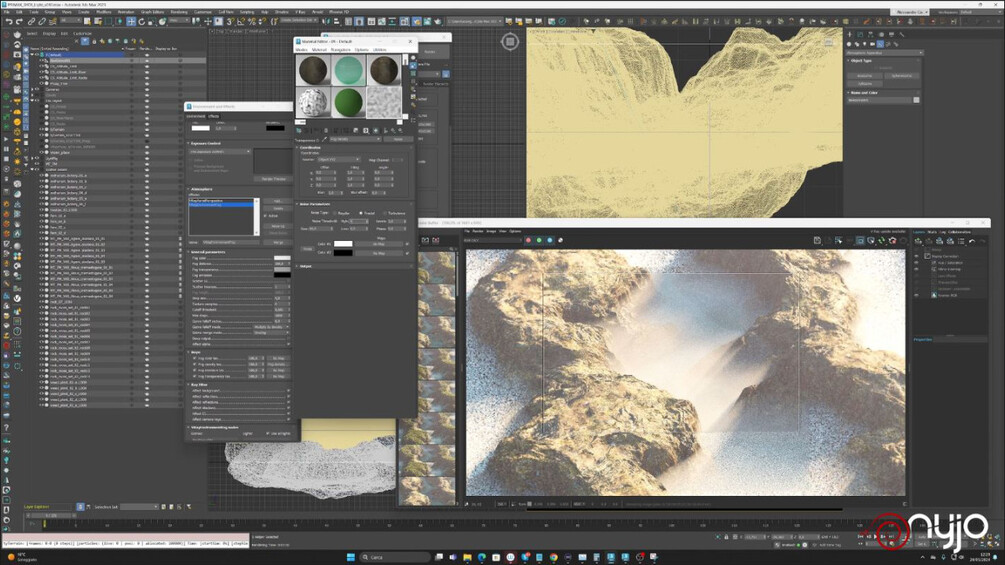Open the reference coordinate system dropdown

pyautogui.click(x=179, y=21)
